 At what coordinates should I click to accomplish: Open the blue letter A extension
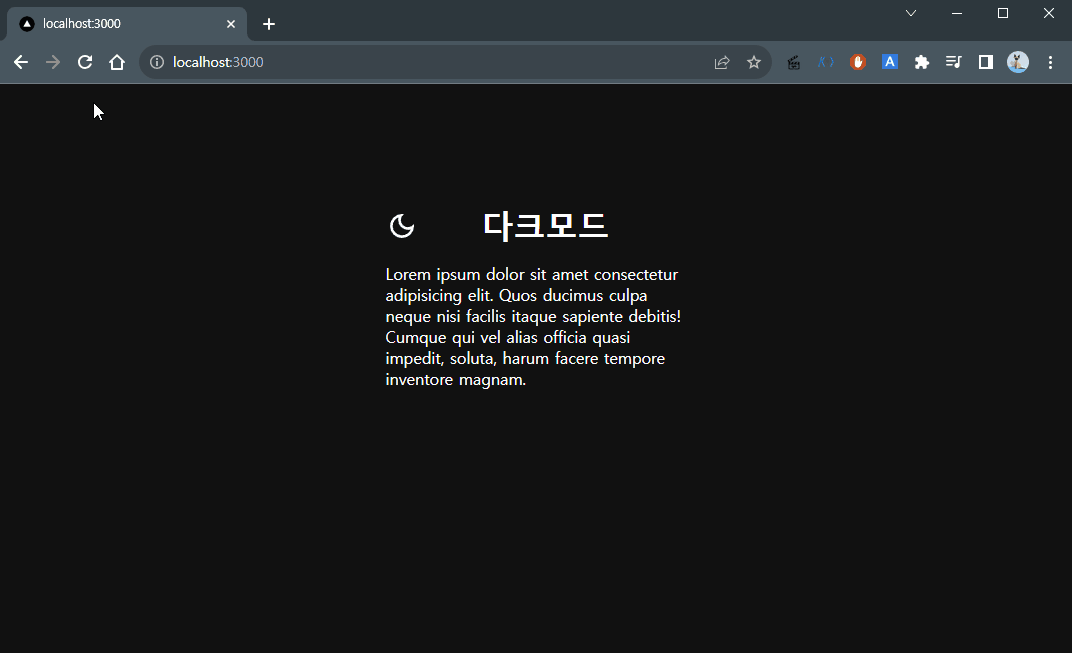[890, 62]
